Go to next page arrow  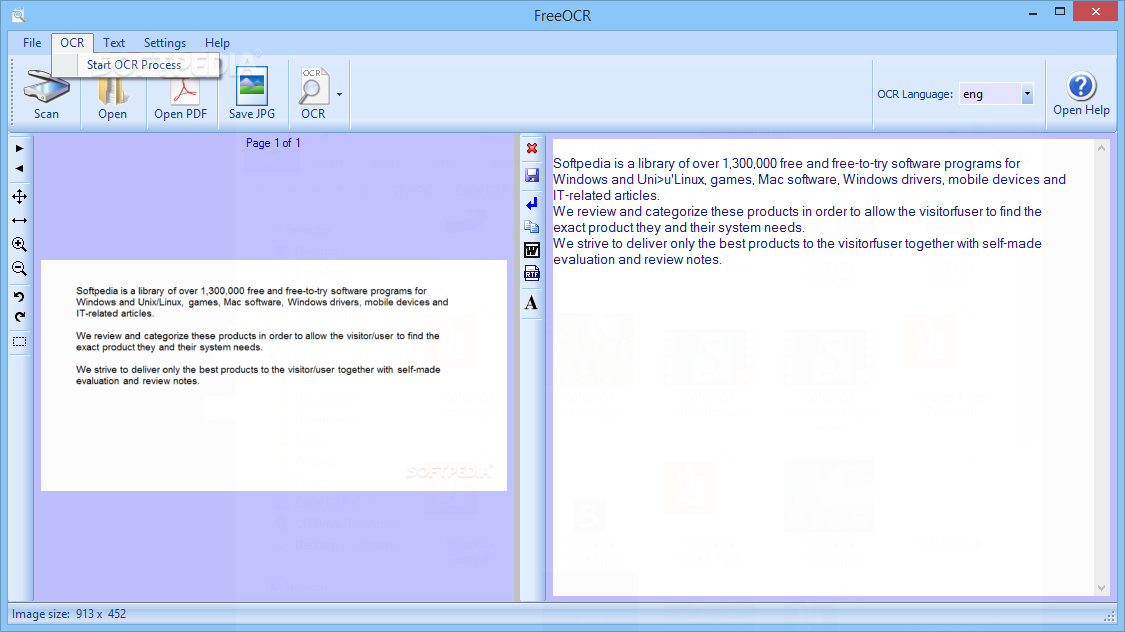(19, 148)
